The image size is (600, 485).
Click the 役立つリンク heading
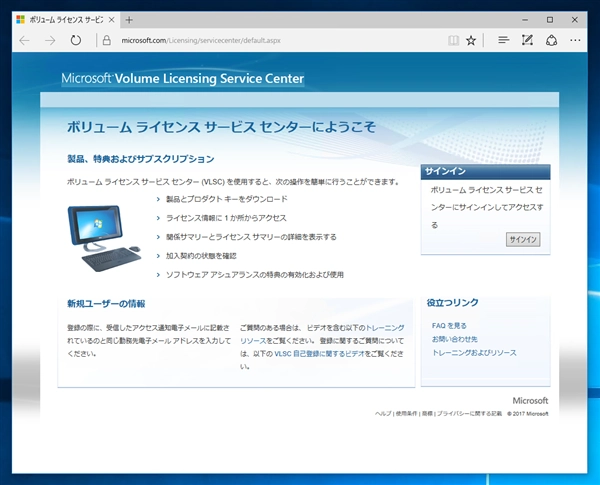tap(452, 303)
